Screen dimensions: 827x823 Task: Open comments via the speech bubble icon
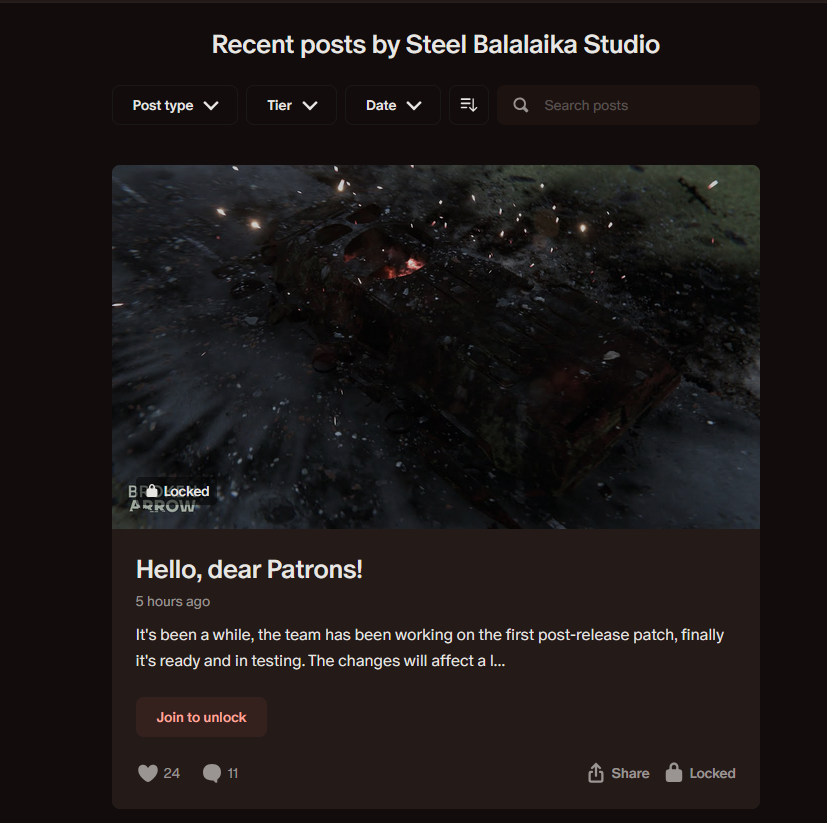211,773
